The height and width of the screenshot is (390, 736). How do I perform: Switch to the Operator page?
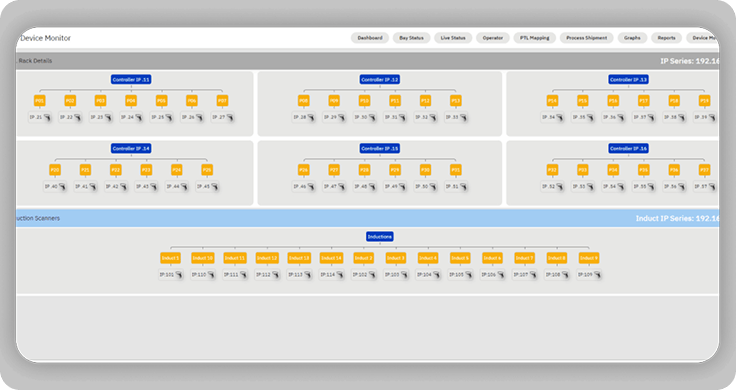(x=493, y=38)
